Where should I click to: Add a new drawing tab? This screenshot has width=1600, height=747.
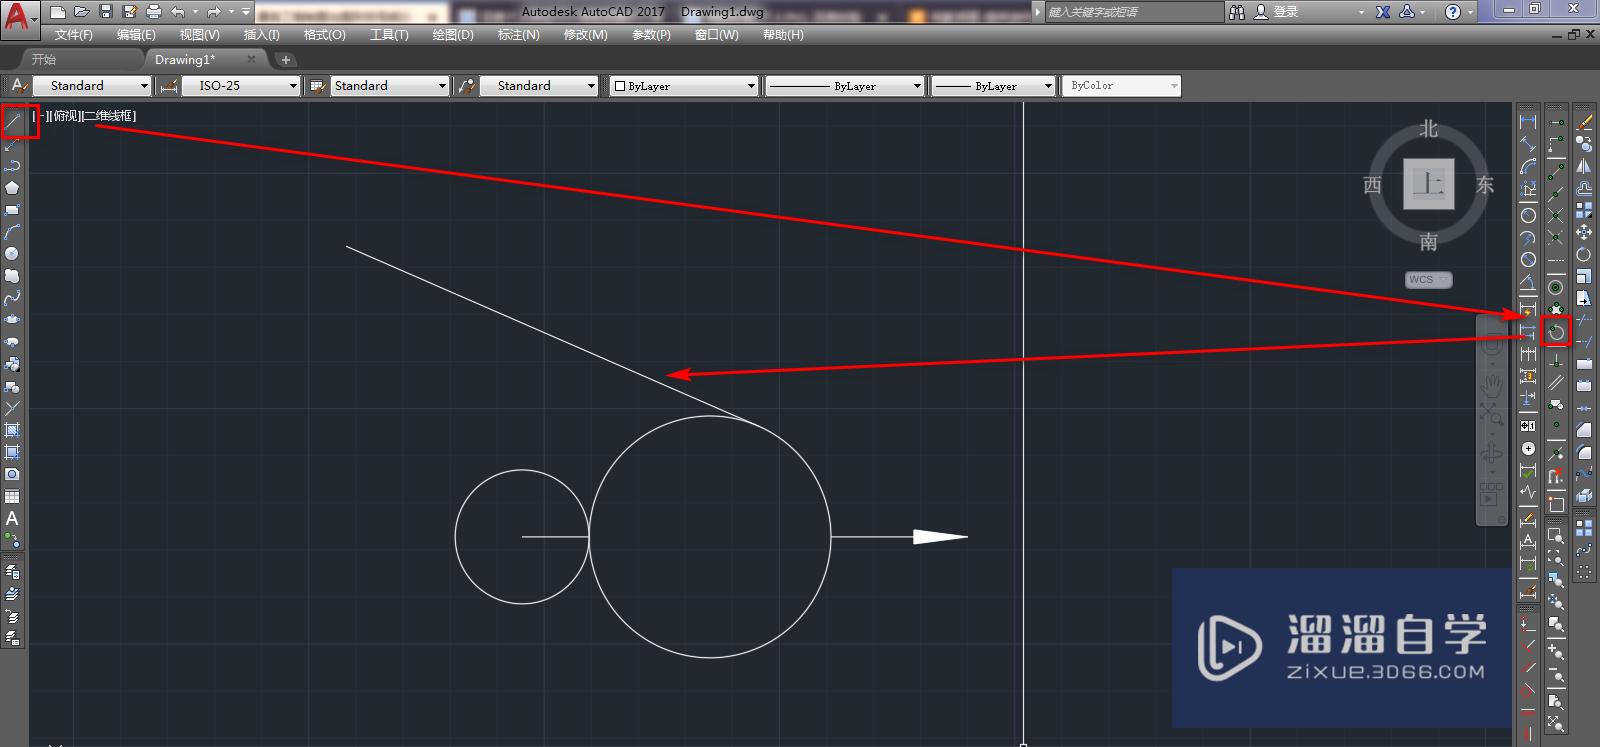point(285,60)
